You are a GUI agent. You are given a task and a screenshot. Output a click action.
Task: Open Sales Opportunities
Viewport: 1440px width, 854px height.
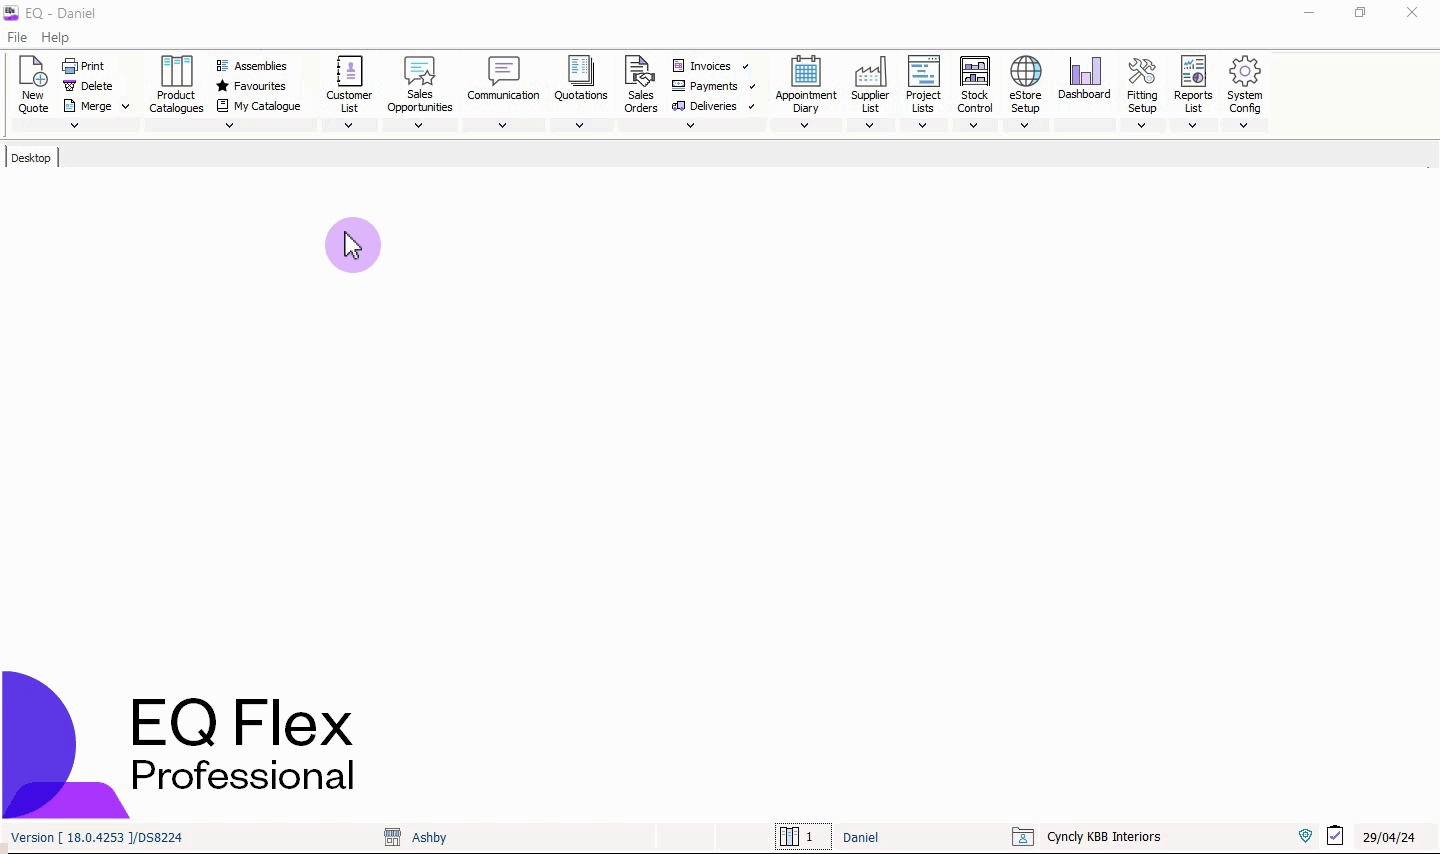420,85
